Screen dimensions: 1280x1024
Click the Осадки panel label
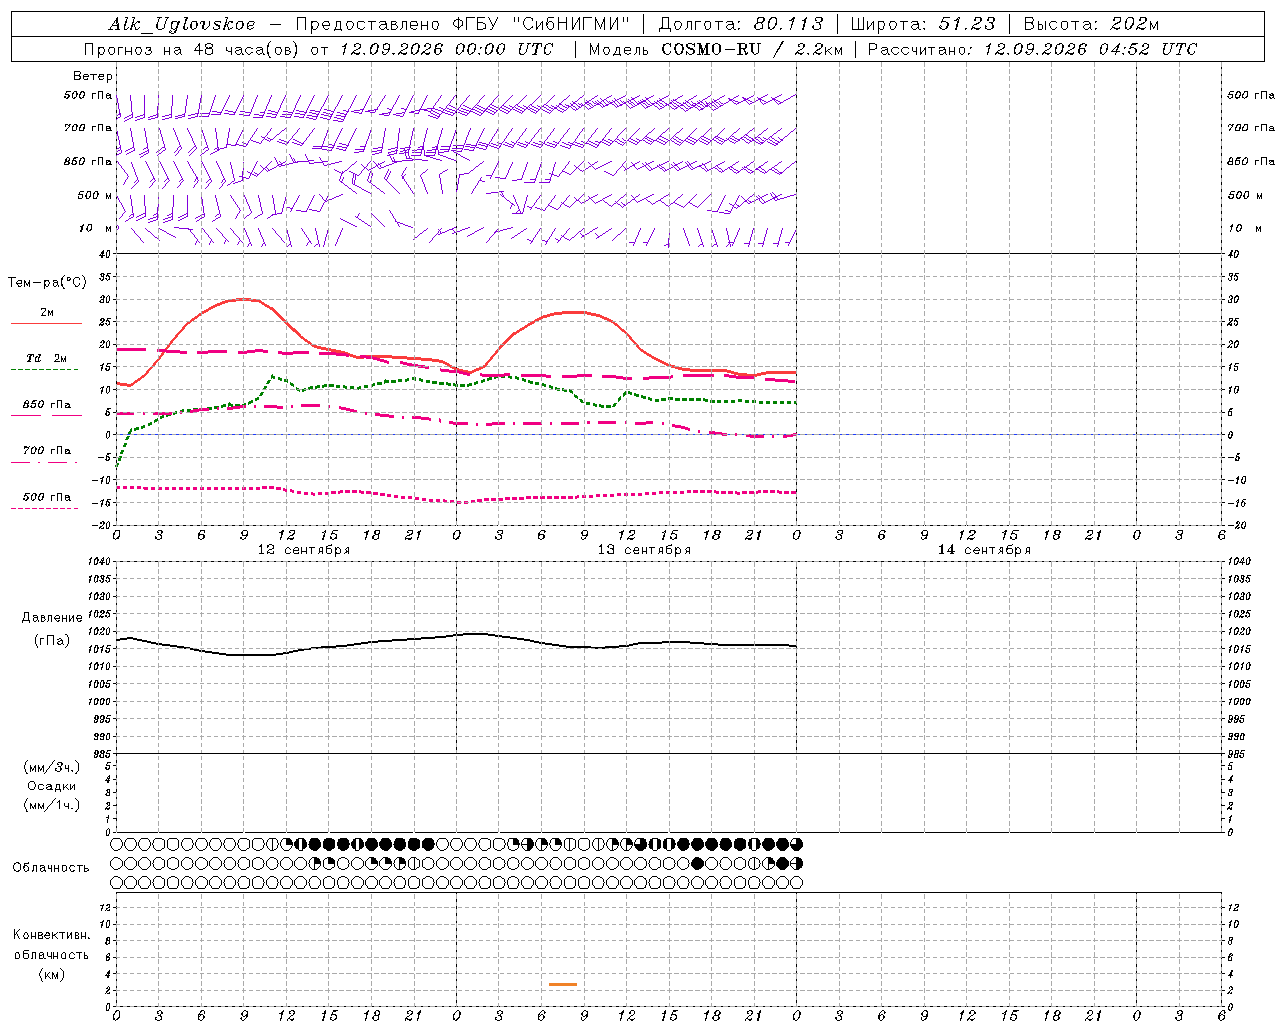[x=51, y=786]
